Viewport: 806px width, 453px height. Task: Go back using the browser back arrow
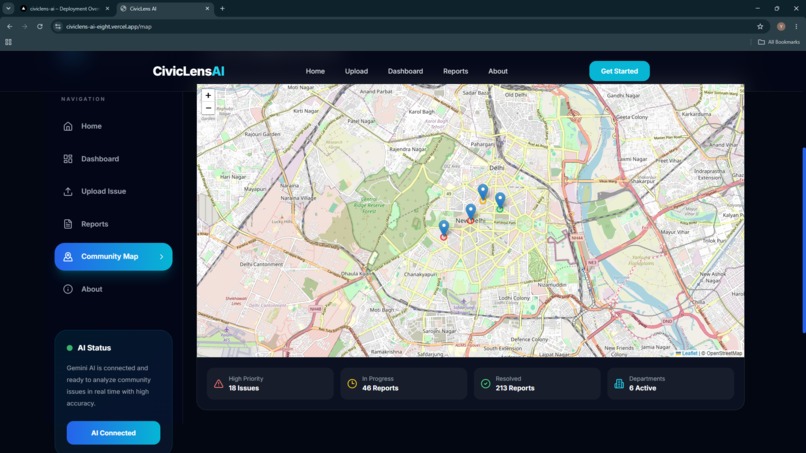pyautogui.click(x=10, y=26)
